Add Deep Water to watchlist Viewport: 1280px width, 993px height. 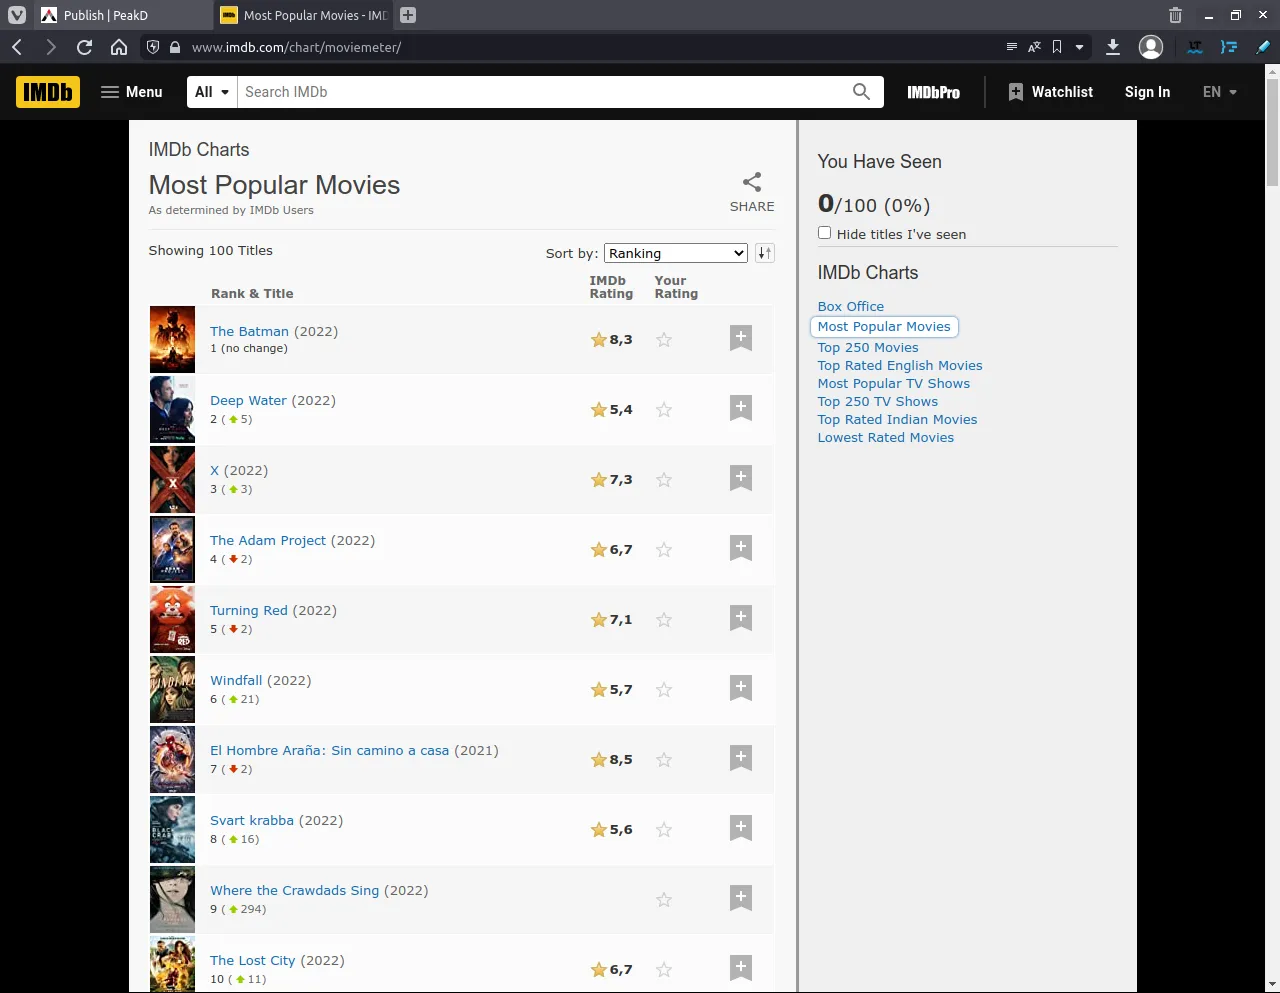[741, 408]
